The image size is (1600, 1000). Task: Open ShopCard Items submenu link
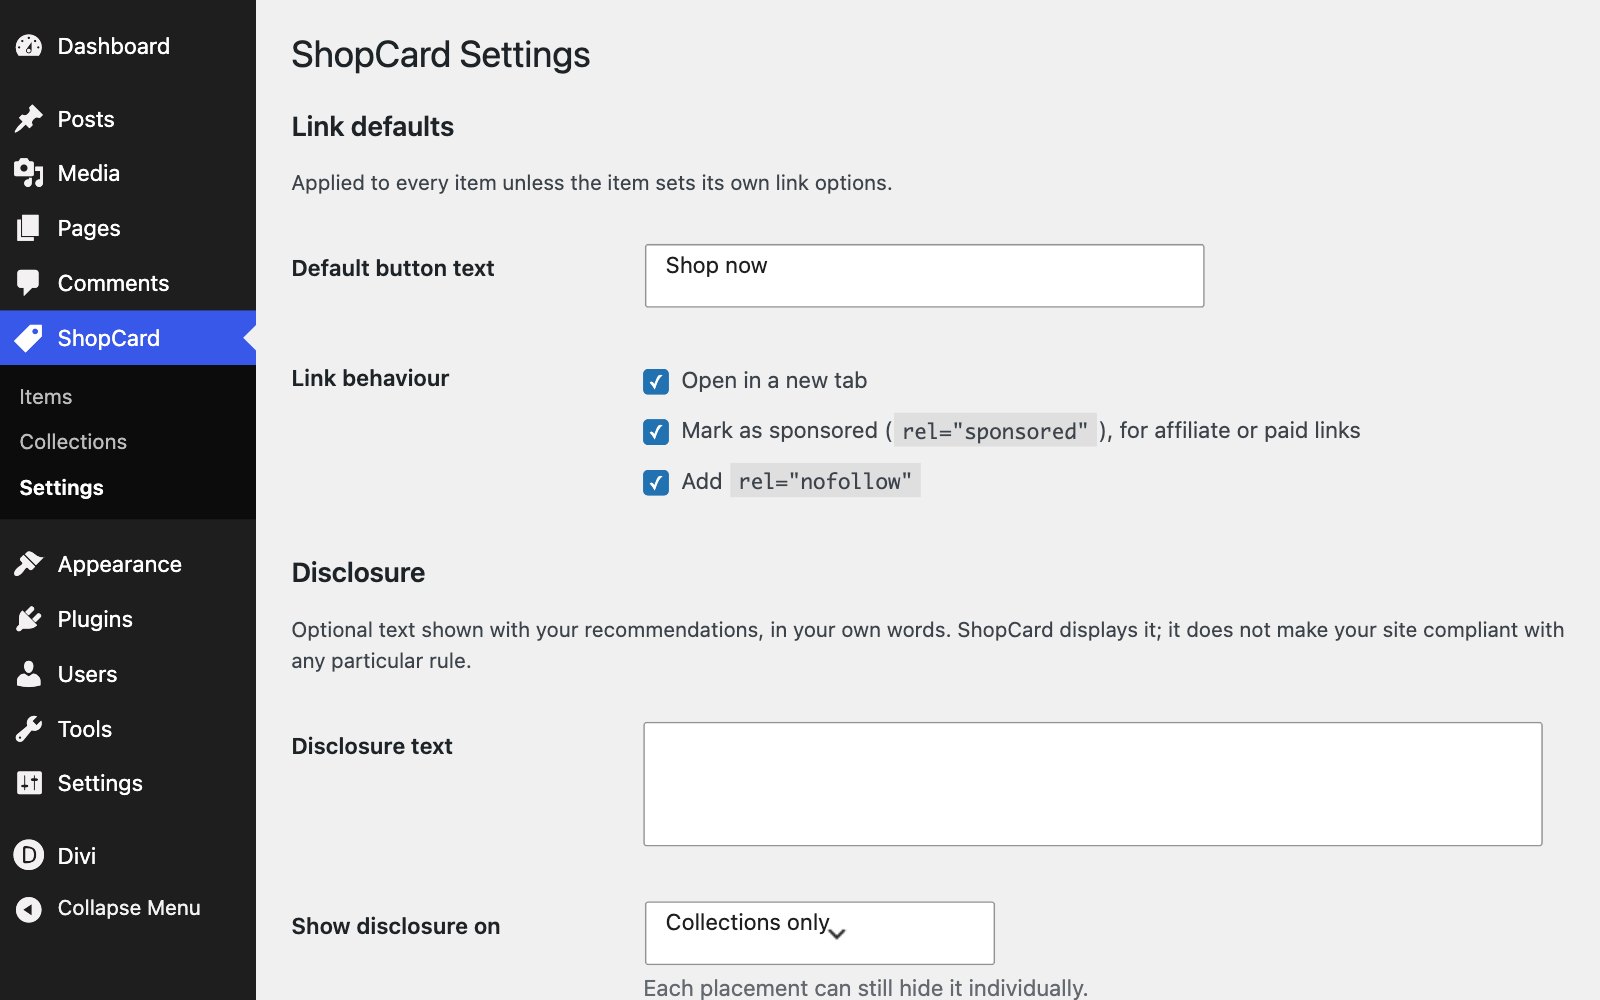click(46, 397)
